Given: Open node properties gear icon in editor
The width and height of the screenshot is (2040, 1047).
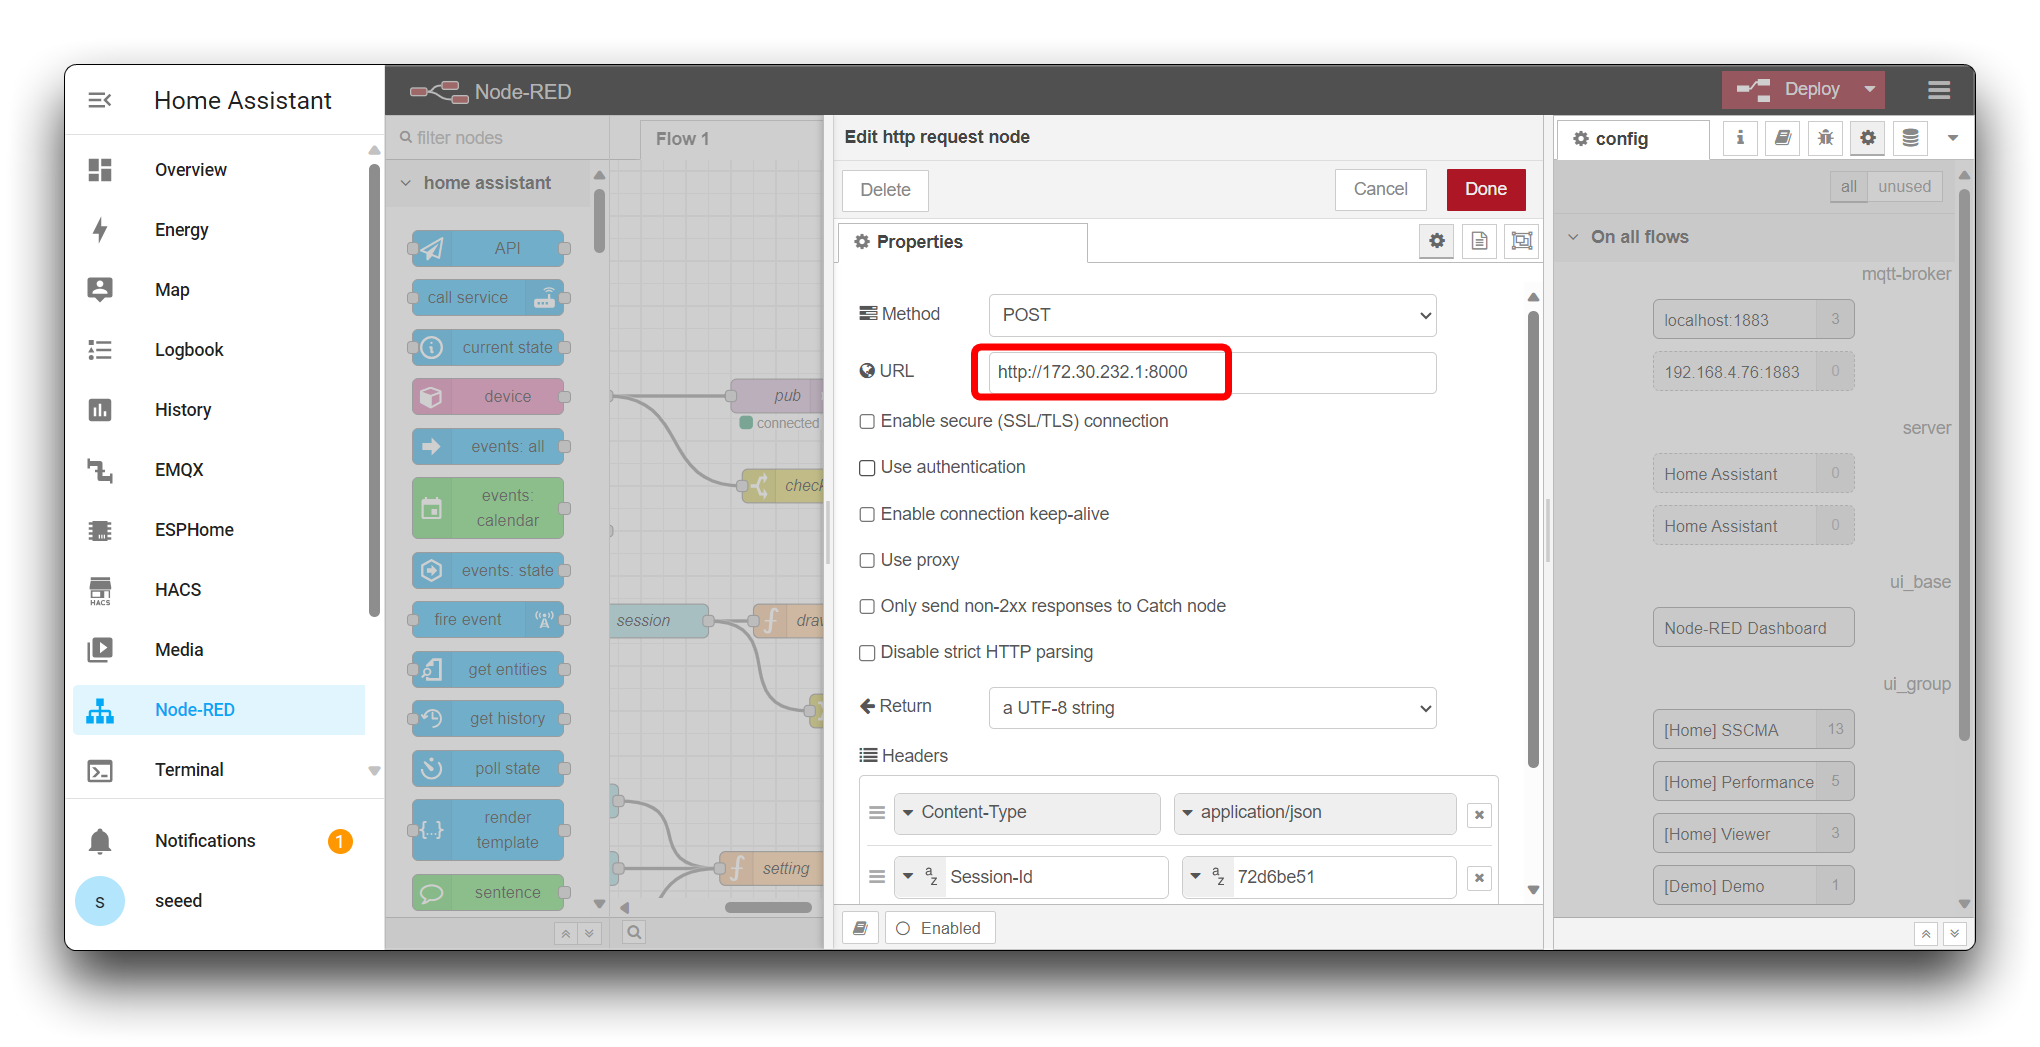Looking at the screenshot, I should click(1437, 241).
